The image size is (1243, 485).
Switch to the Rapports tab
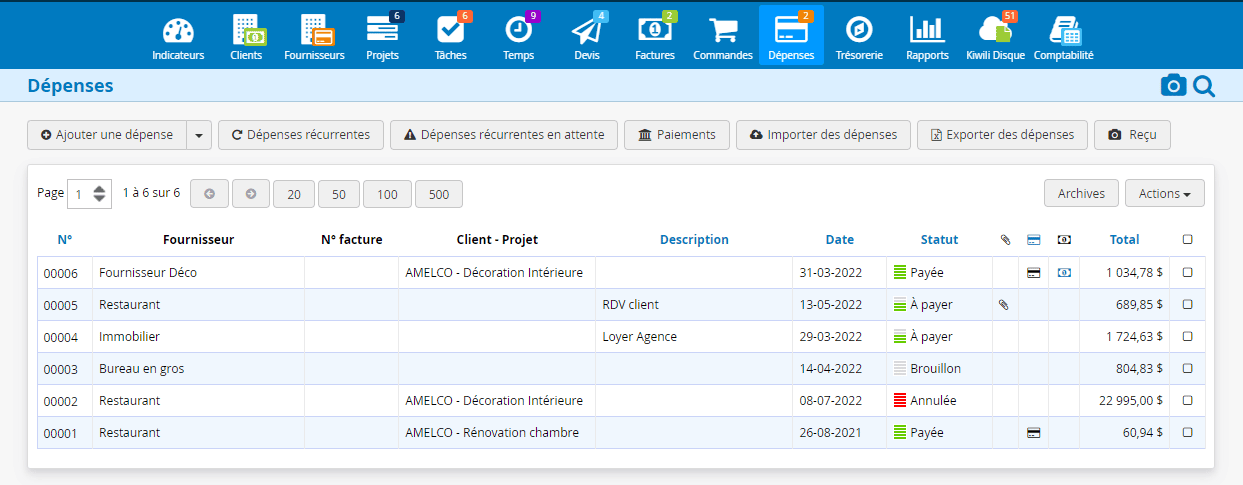927,37
